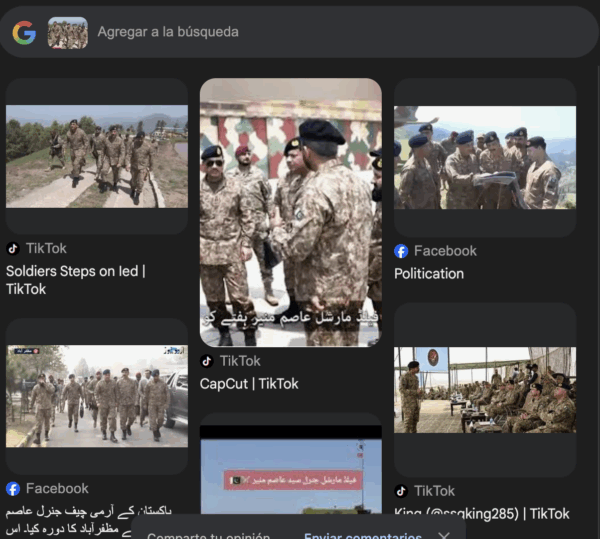Open the soldiers walking on path image
This screenshot has height=539, width=600.
[x=97, y=156]
